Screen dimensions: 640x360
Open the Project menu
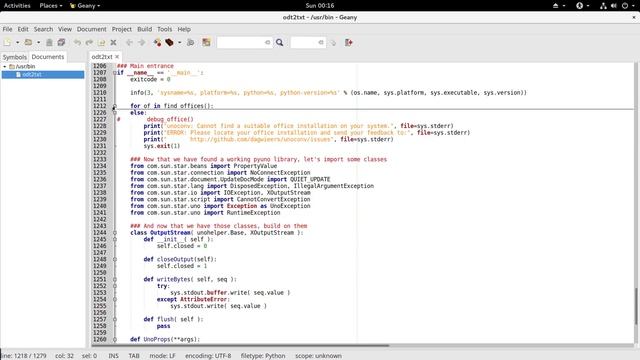(122, 29)
